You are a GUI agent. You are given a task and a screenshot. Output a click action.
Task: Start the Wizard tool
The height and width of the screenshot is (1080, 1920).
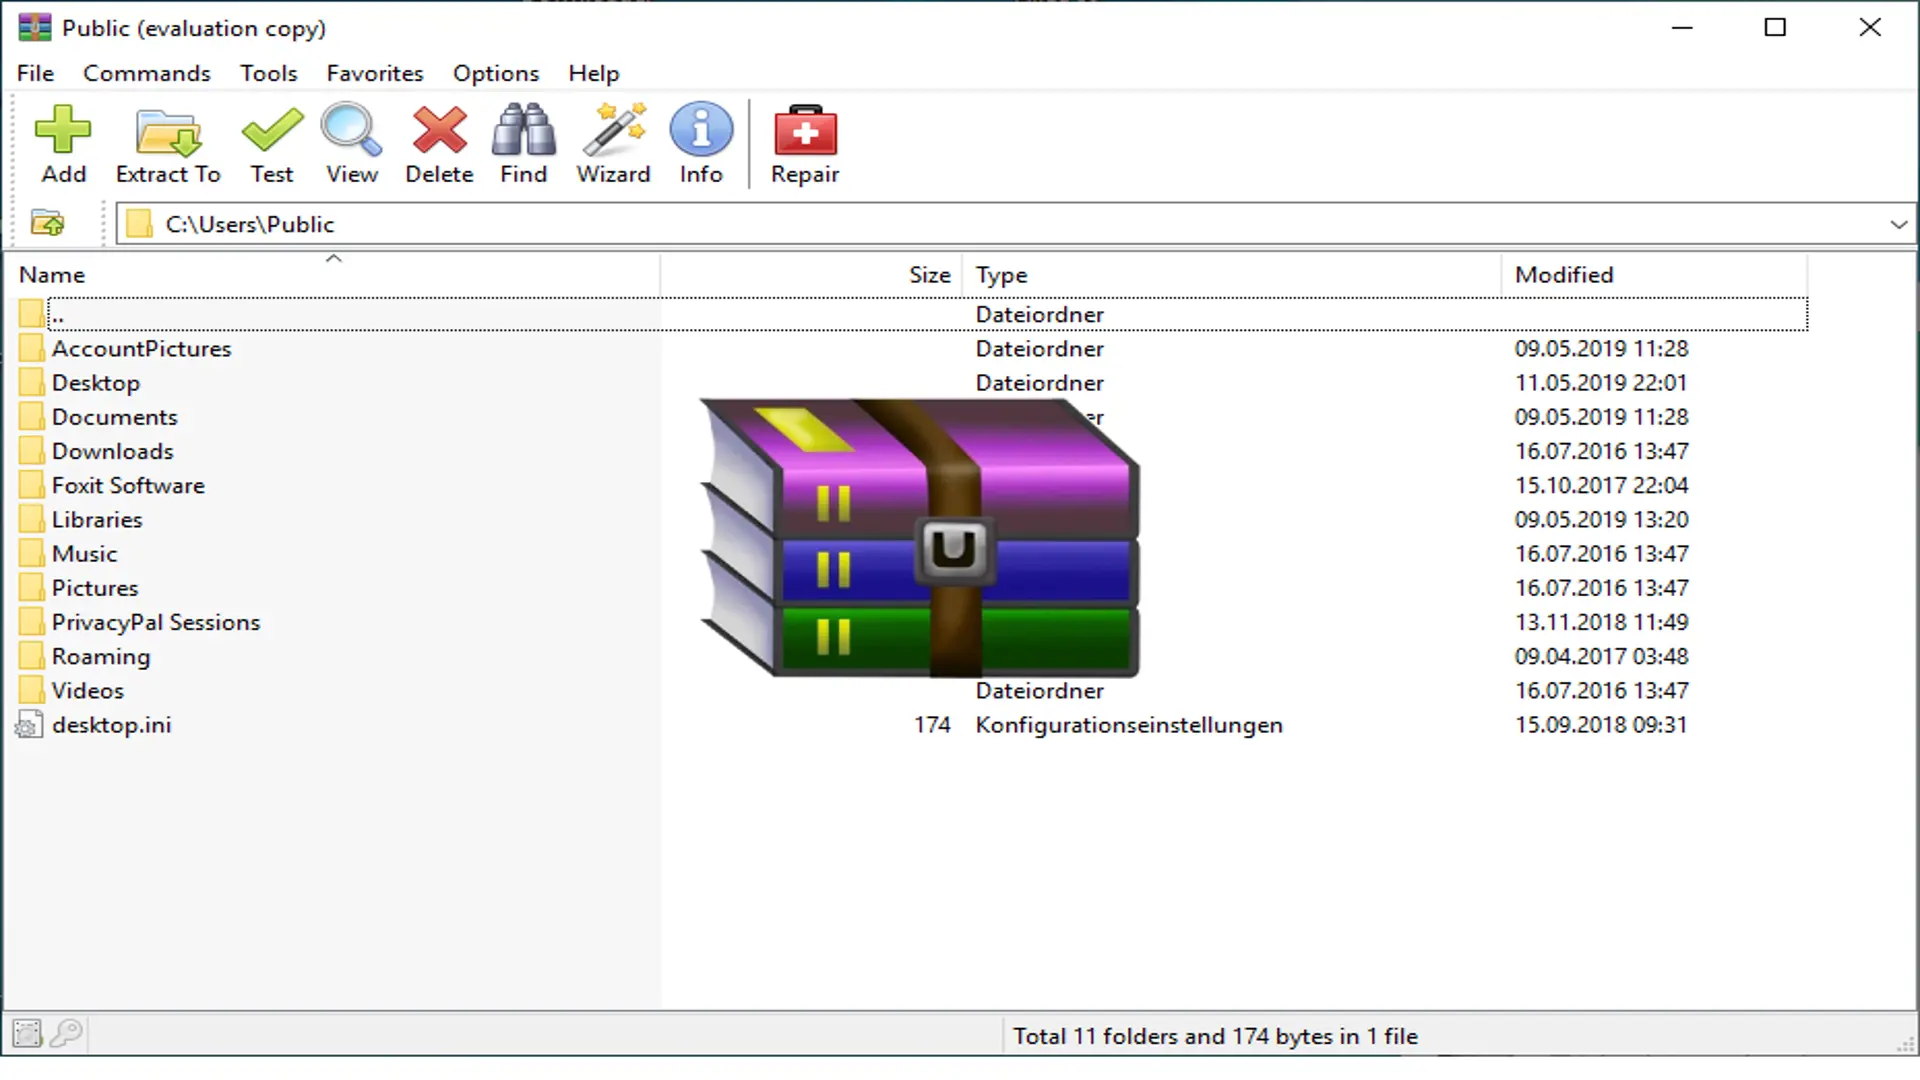tap(613, 143)
